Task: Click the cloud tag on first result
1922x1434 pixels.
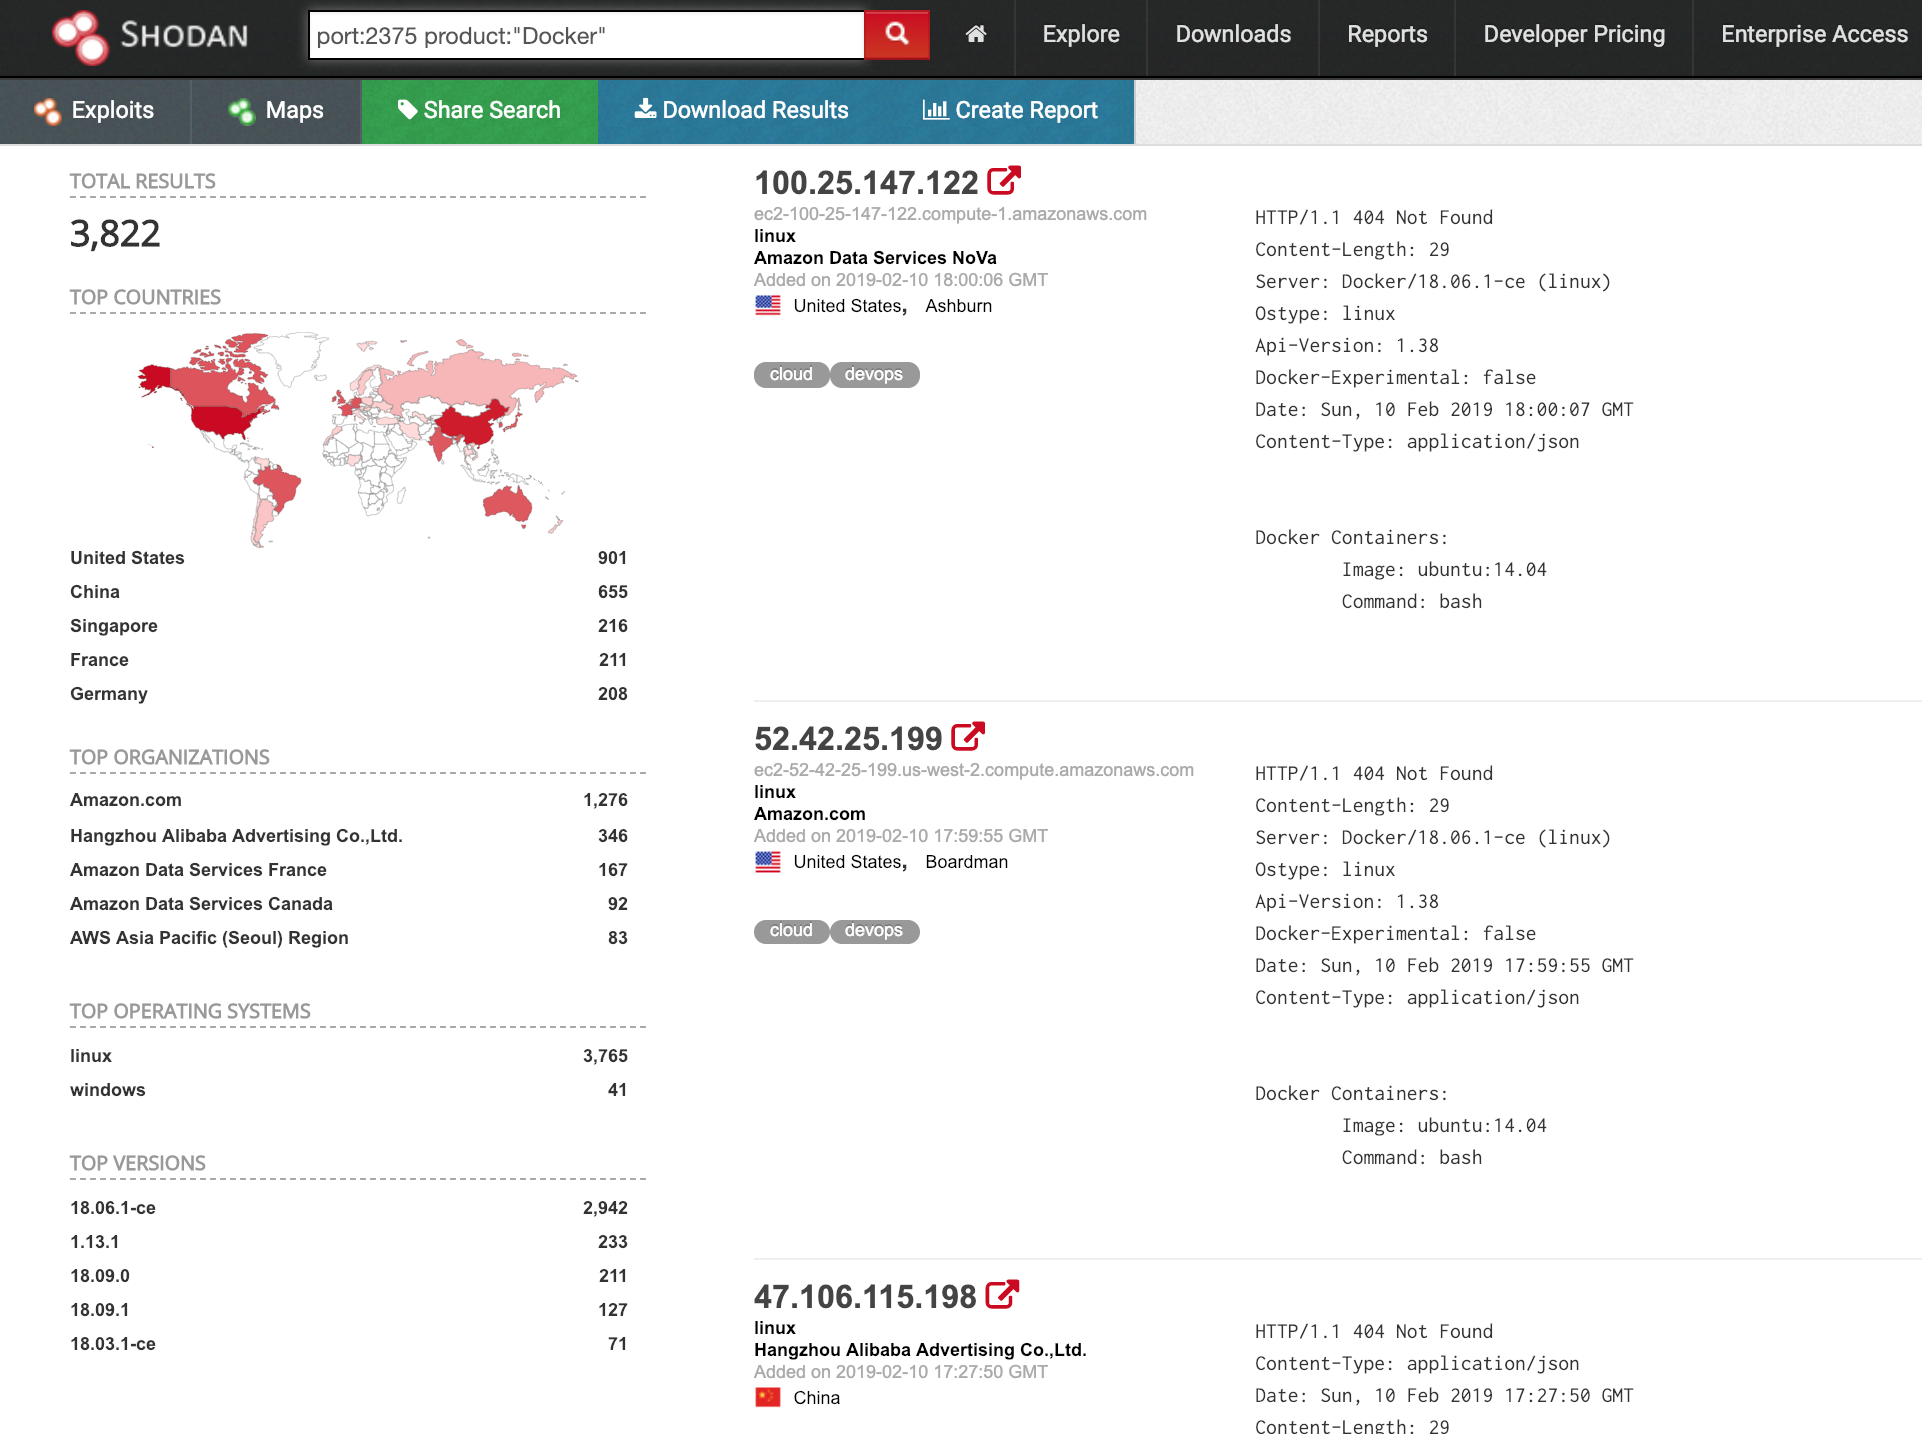Action: pyautogui.click(x=789, y=374)
